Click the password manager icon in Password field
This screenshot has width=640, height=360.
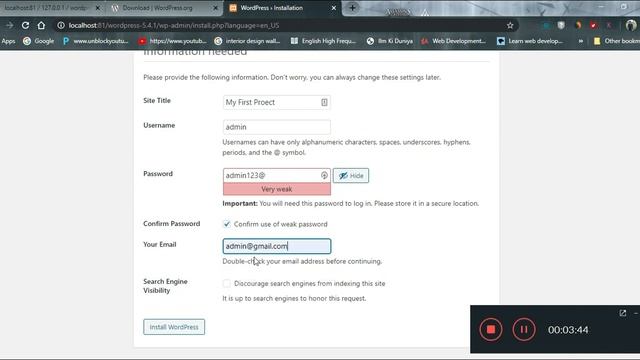click(x=324, y=175)
